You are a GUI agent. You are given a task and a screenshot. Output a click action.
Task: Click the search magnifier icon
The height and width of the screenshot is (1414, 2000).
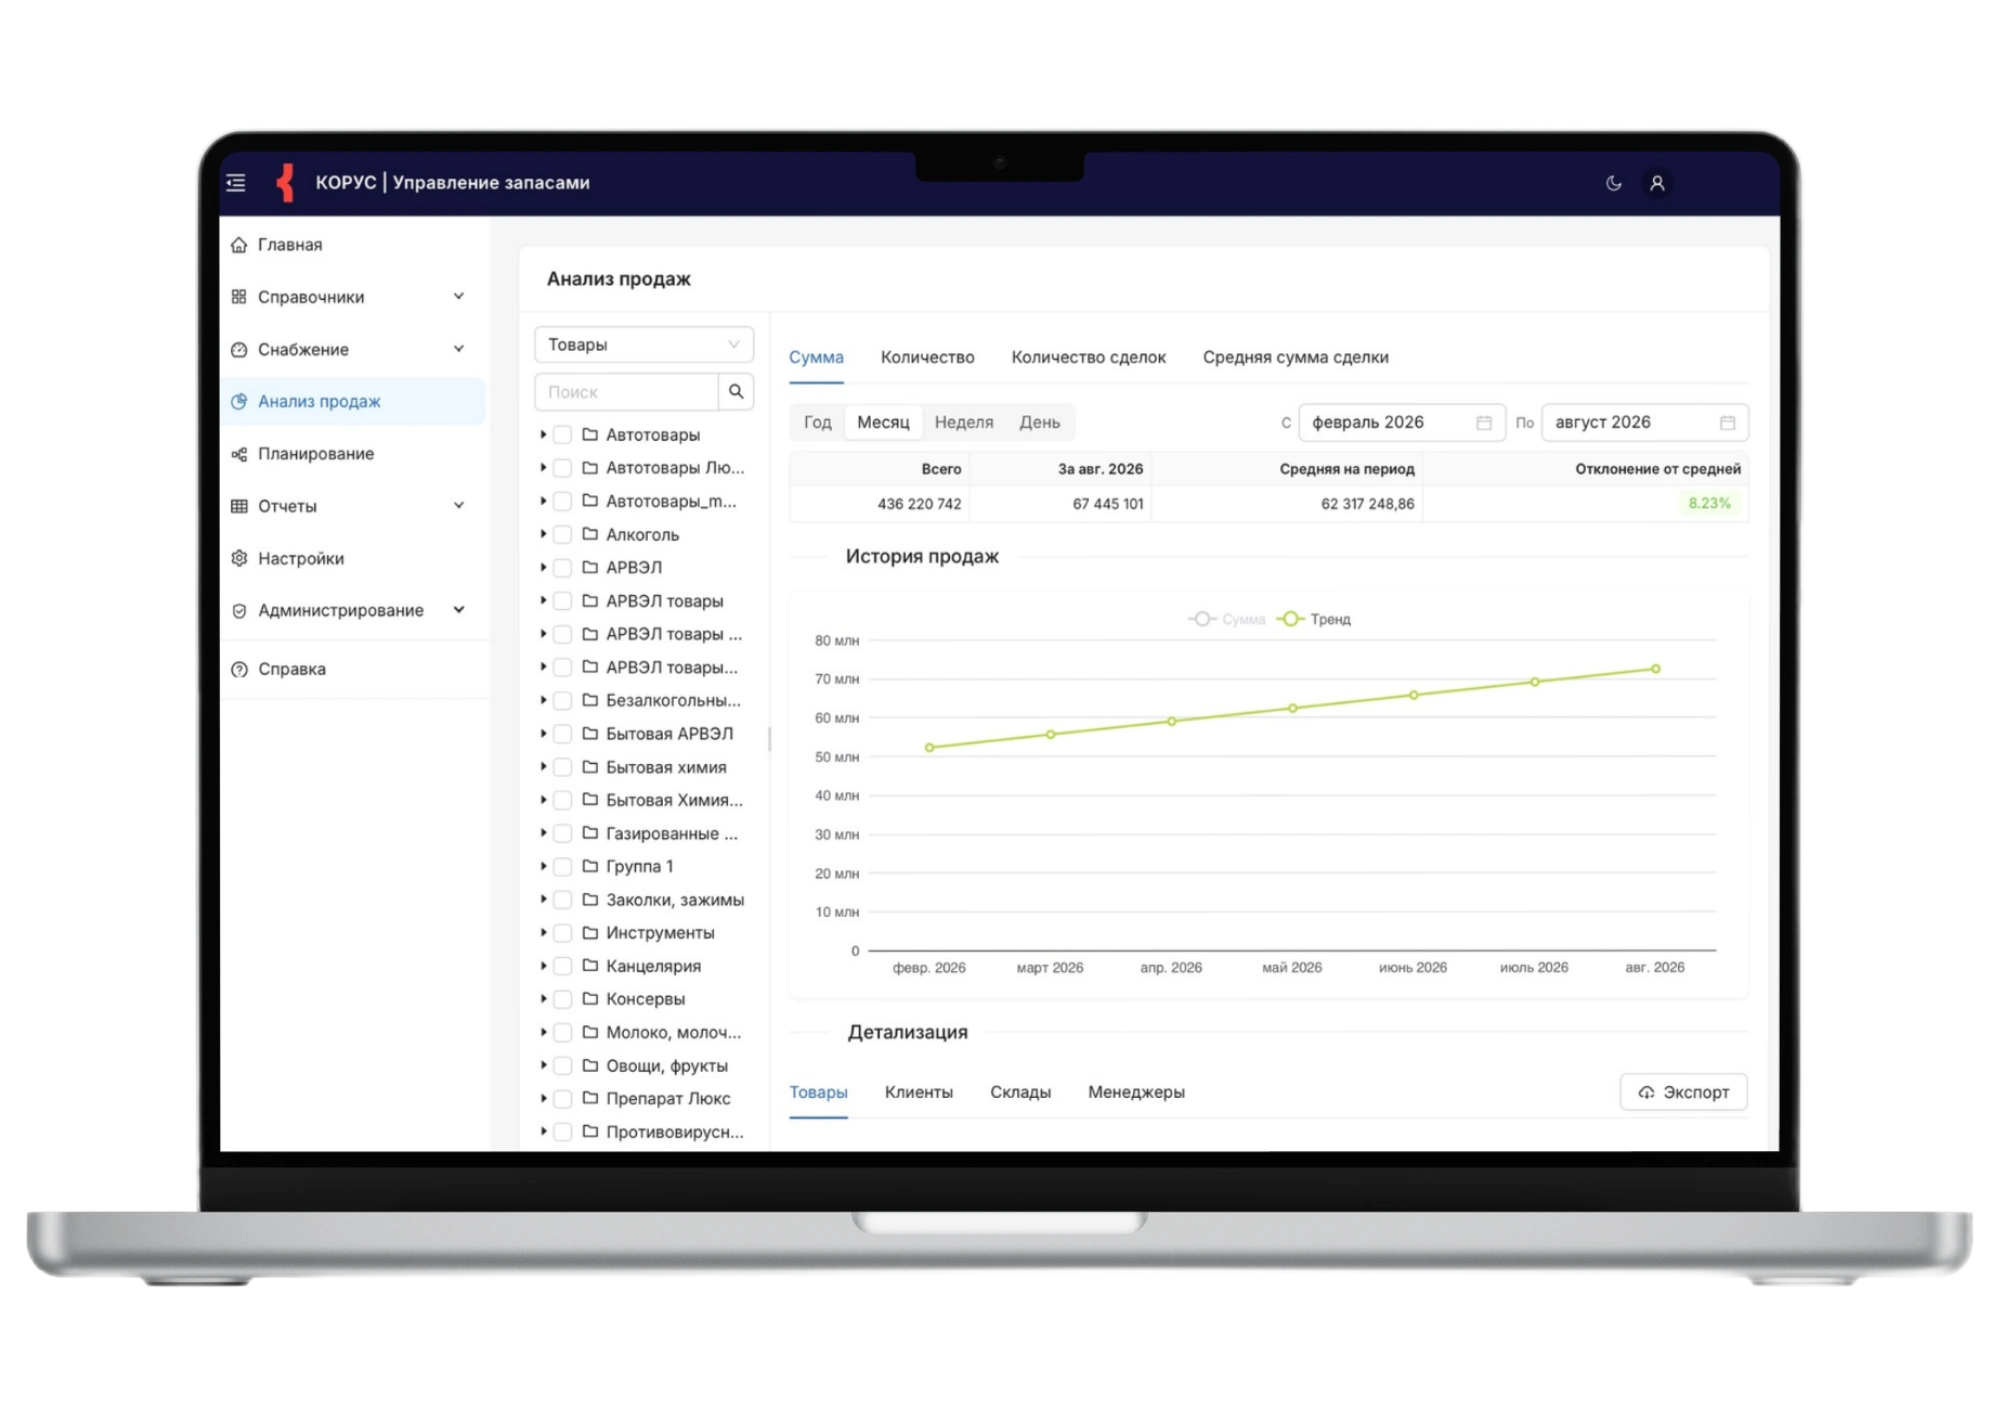pos(736,391)
